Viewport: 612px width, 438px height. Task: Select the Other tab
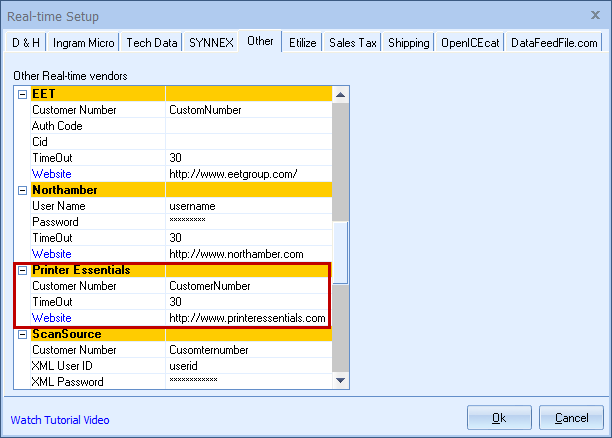260,41
